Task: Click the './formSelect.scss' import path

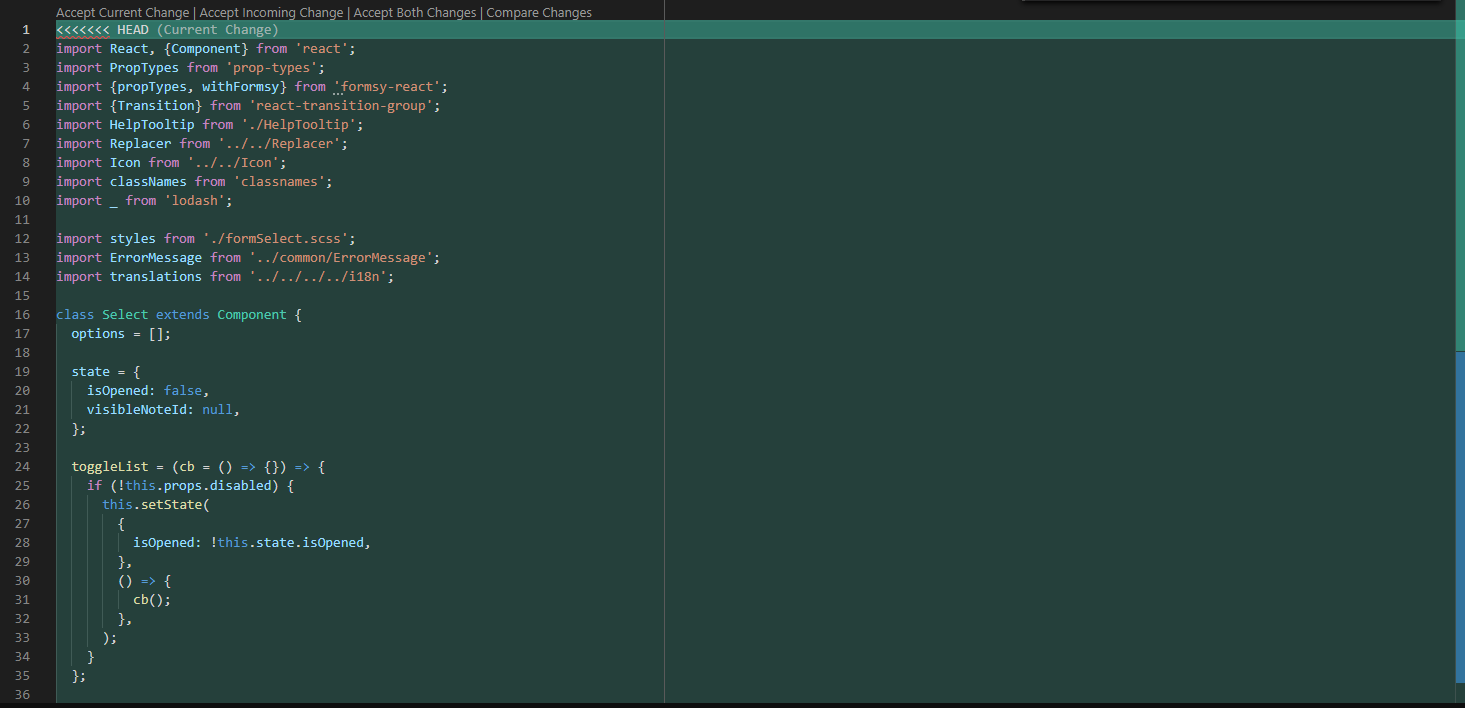Action: point(275,239)
